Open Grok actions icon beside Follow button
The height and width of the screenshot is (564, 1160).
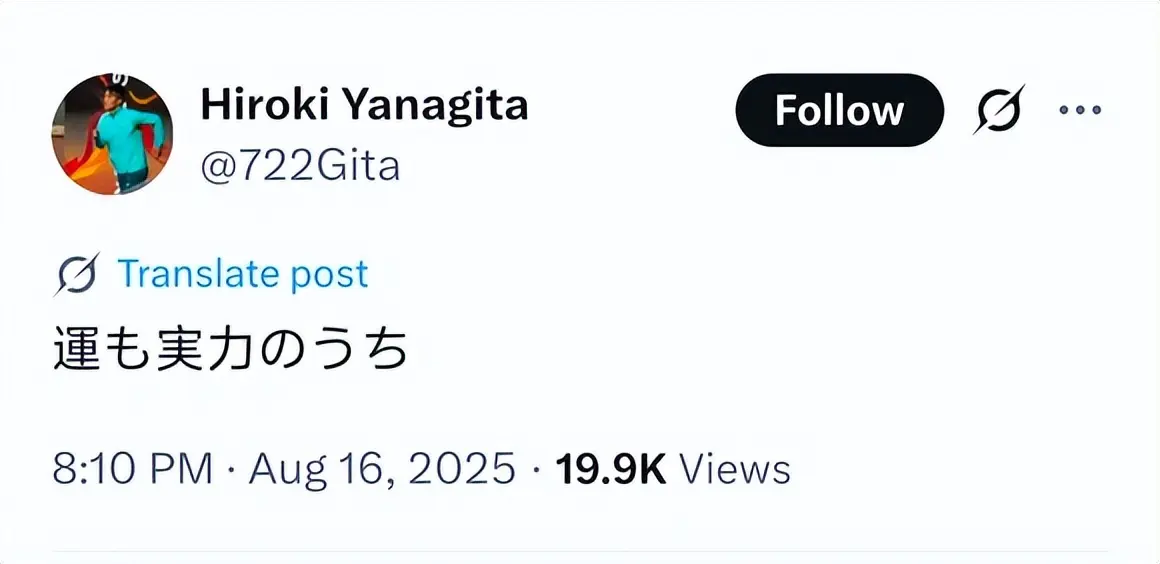(x=1000, y=110)
